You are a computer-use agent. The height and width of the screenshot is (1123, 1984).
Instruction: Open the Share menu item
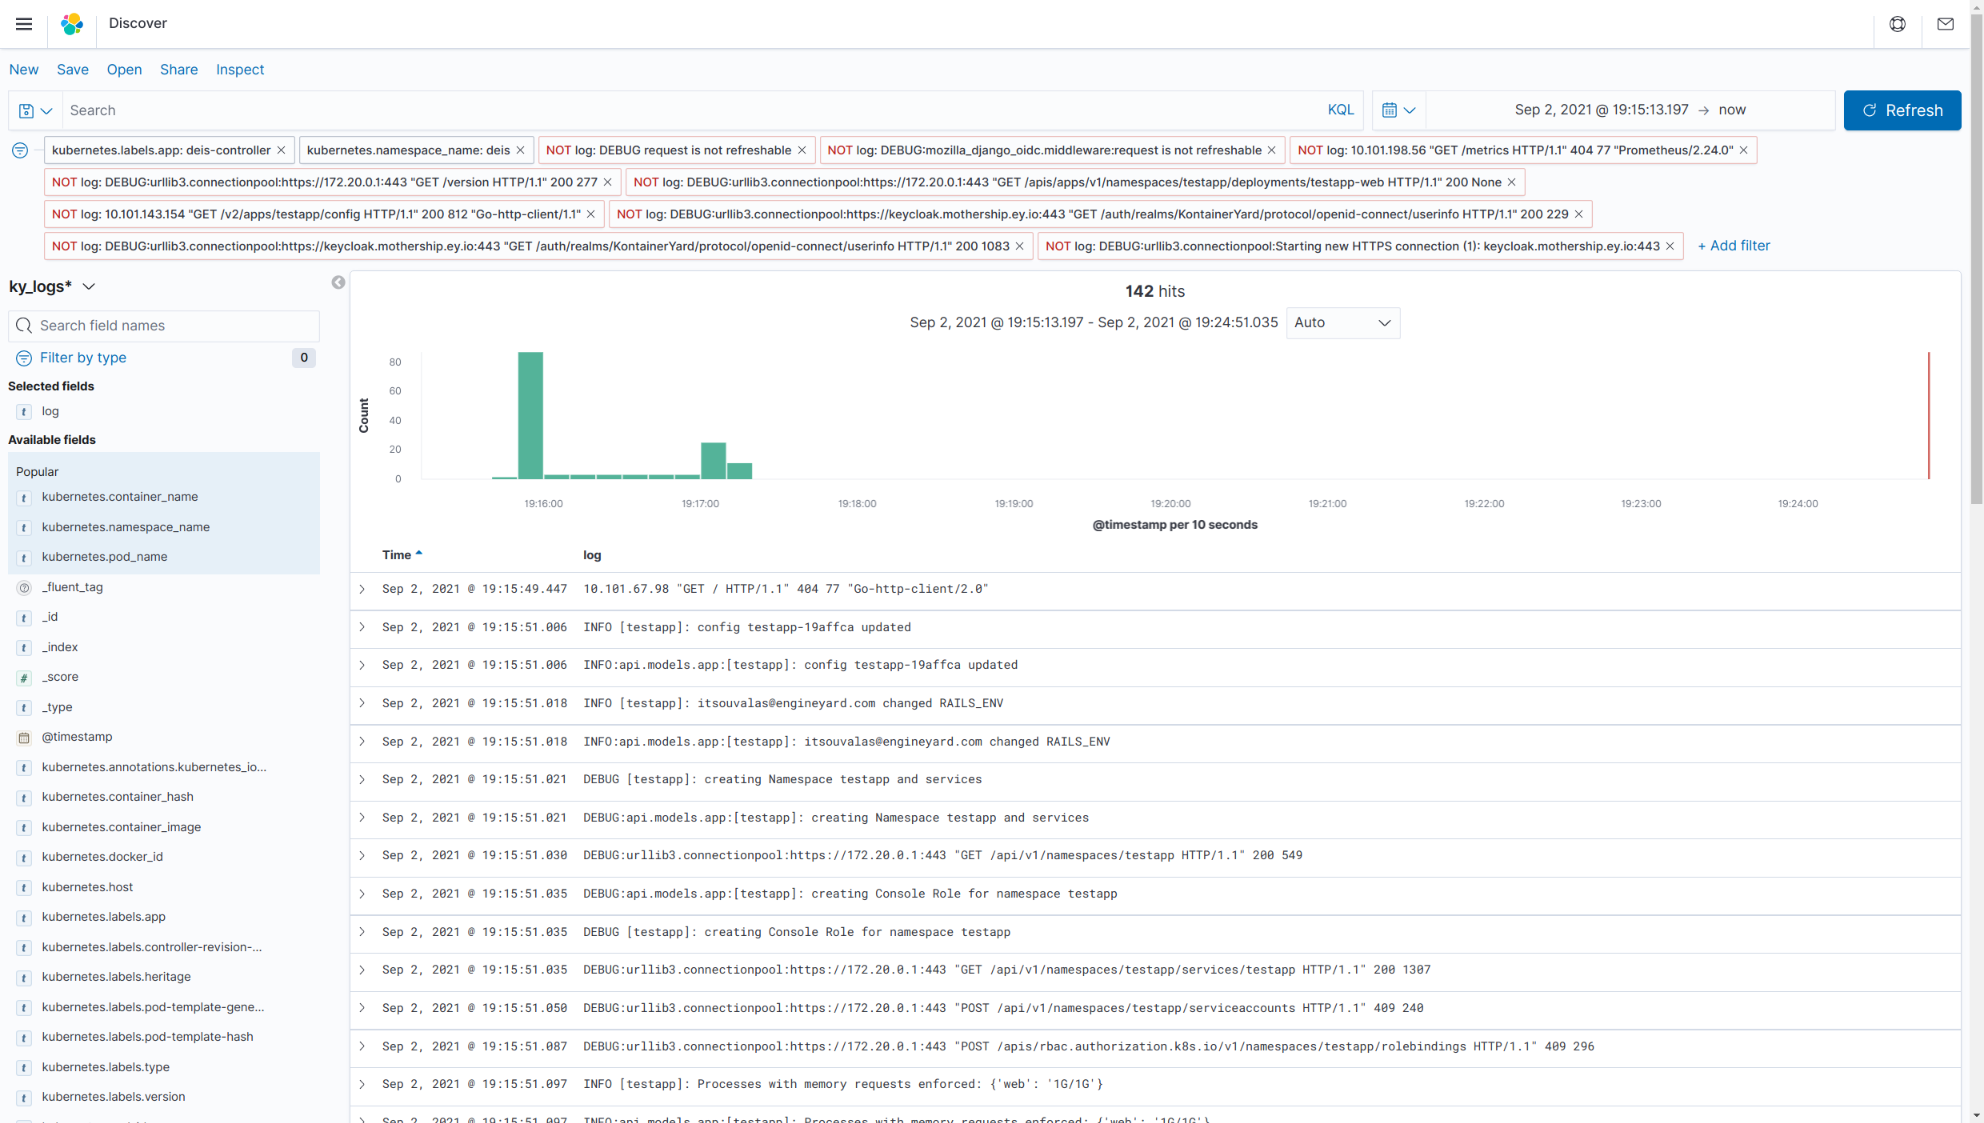click(x=179, y=70)
